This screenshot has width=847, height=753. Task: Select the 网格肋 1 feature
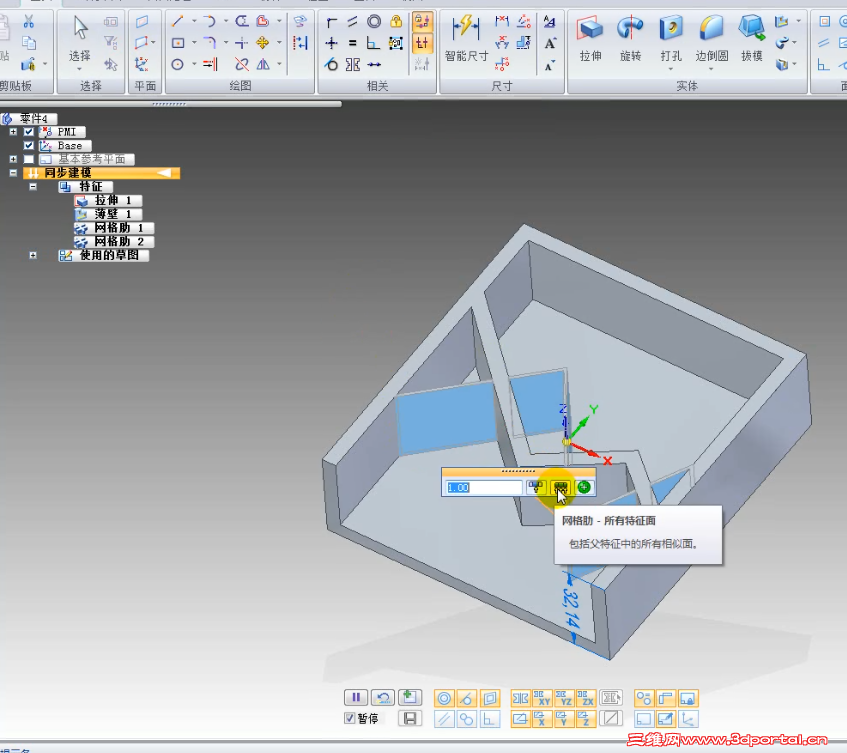coord(114,228)
